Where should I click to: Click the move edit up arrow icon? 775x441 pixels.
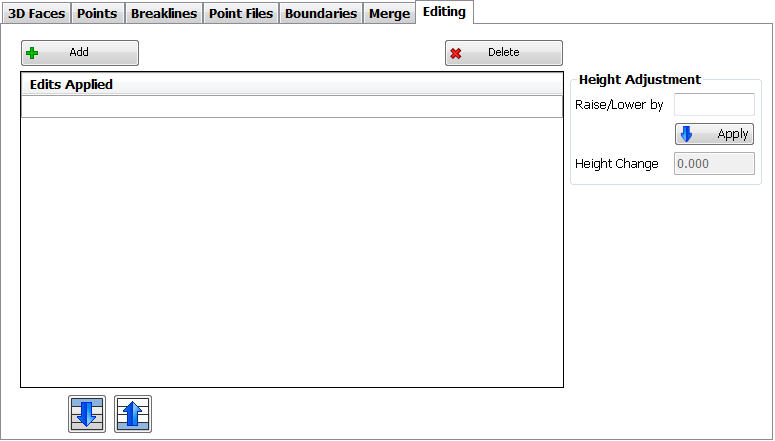click(x=133, y=414)
